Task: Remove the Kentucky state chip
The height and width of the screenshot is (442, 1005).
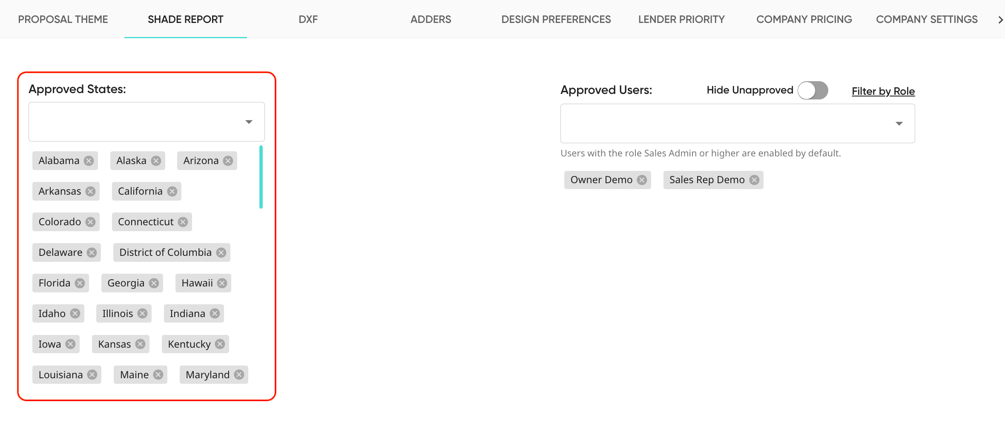Action: pyautogui.click(x=220, y=344)
